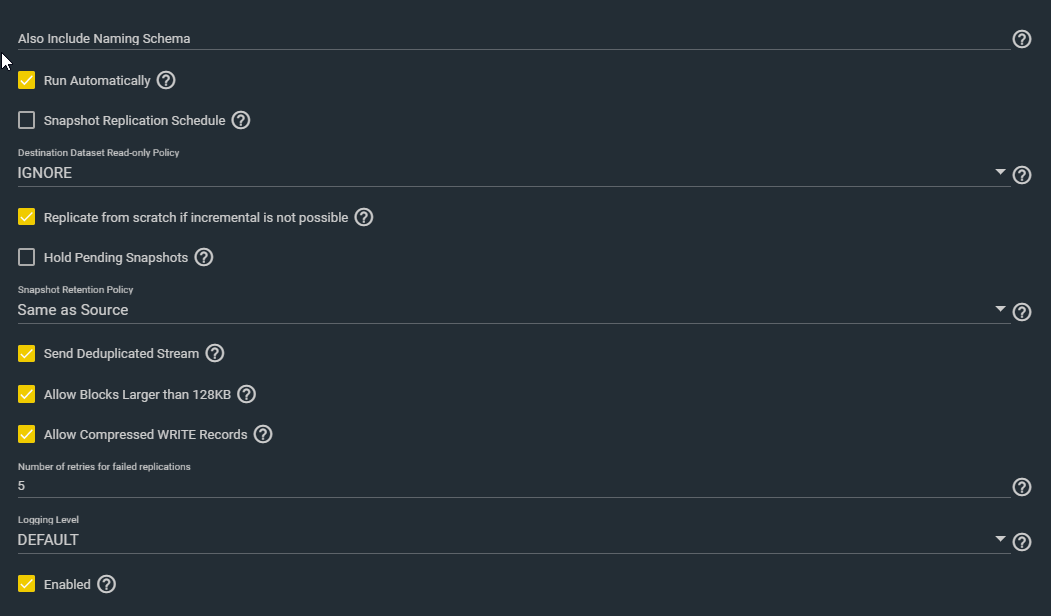Viewport: 1051px width, 616px height.
Task: Tick the Hold Pending Snapshots checkbox
Action: (26, 257)
